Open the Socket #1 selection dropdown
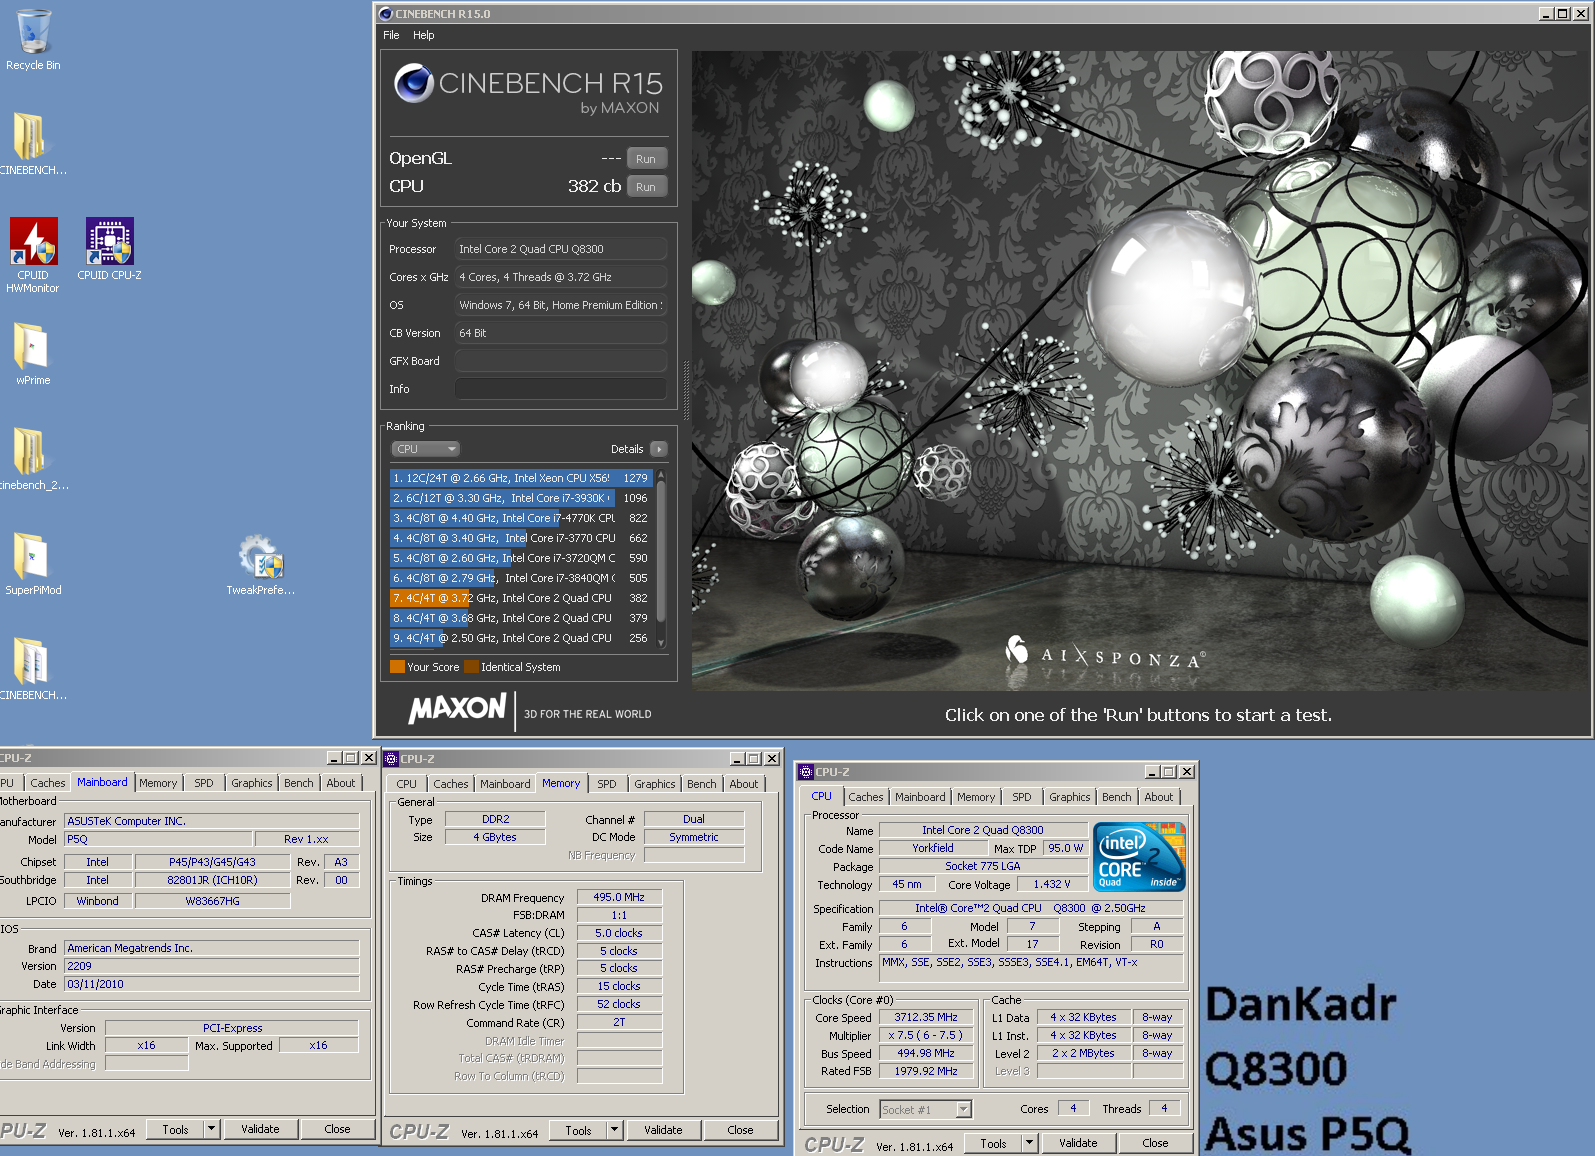 (x=925, y=1109)
